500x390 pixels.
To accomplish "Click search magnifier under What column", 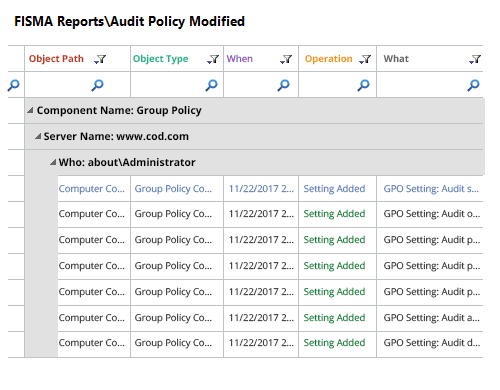I will coord(473,85).
